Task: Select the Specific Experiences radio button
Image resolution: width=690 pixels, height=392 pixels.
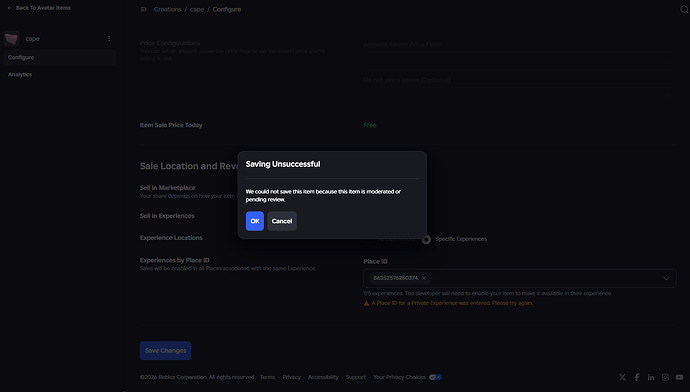Action: click(x=426, y=239)
